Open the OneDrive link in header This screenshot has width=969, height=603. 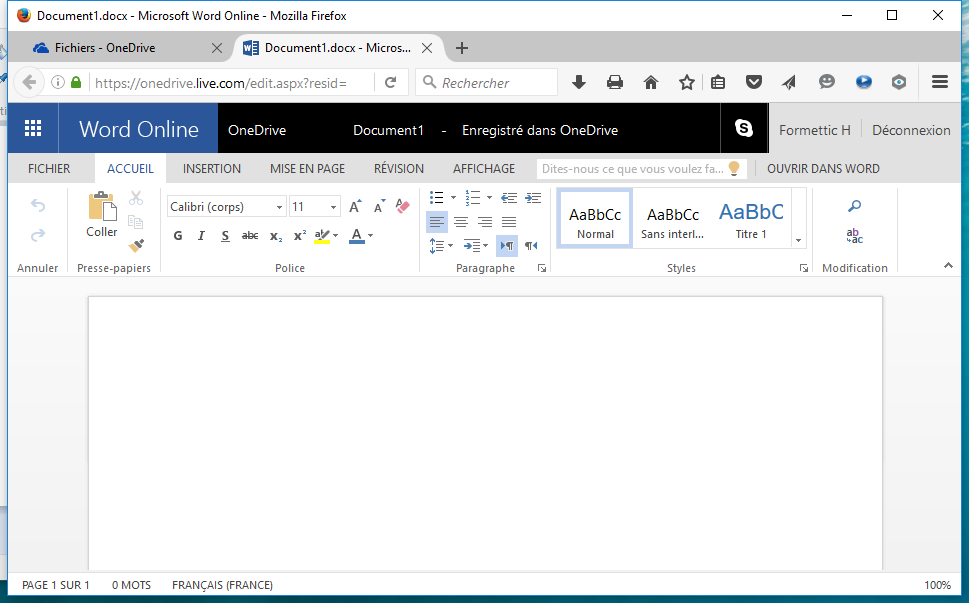pos(257,130)
